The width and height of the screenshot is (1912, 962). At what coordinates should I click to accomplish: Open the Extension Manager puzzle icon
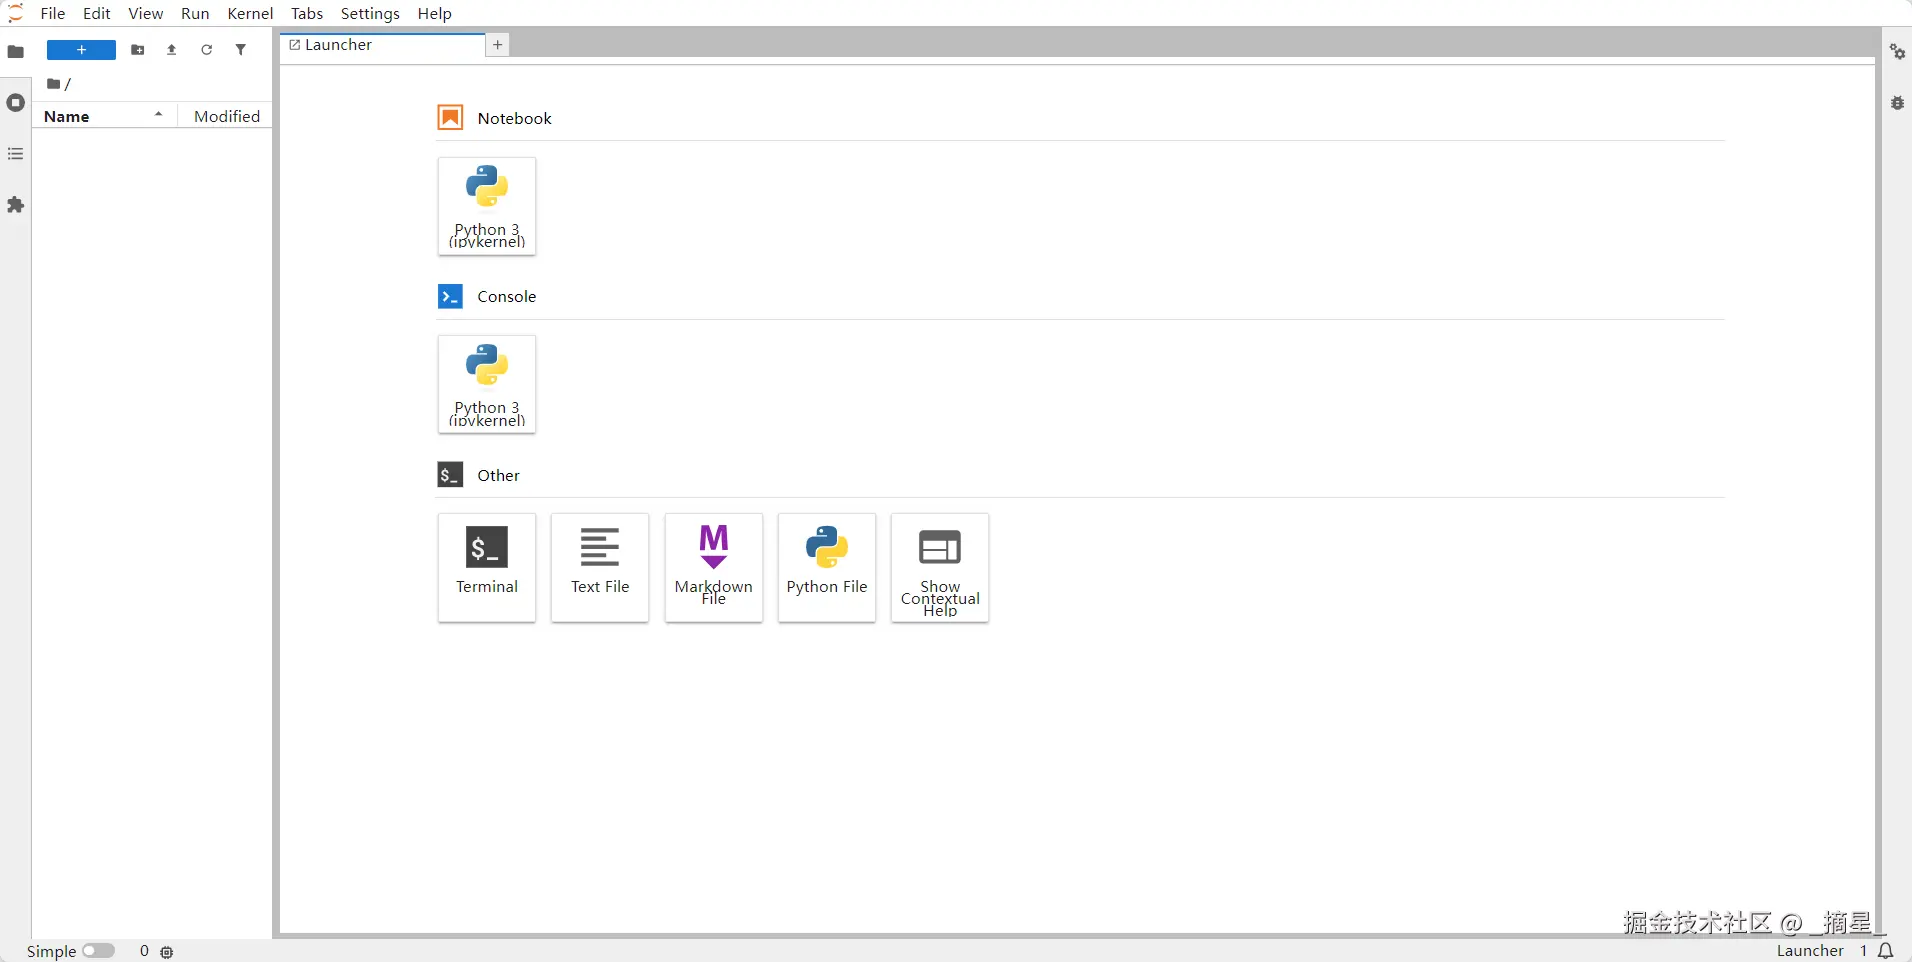point(15,205)
